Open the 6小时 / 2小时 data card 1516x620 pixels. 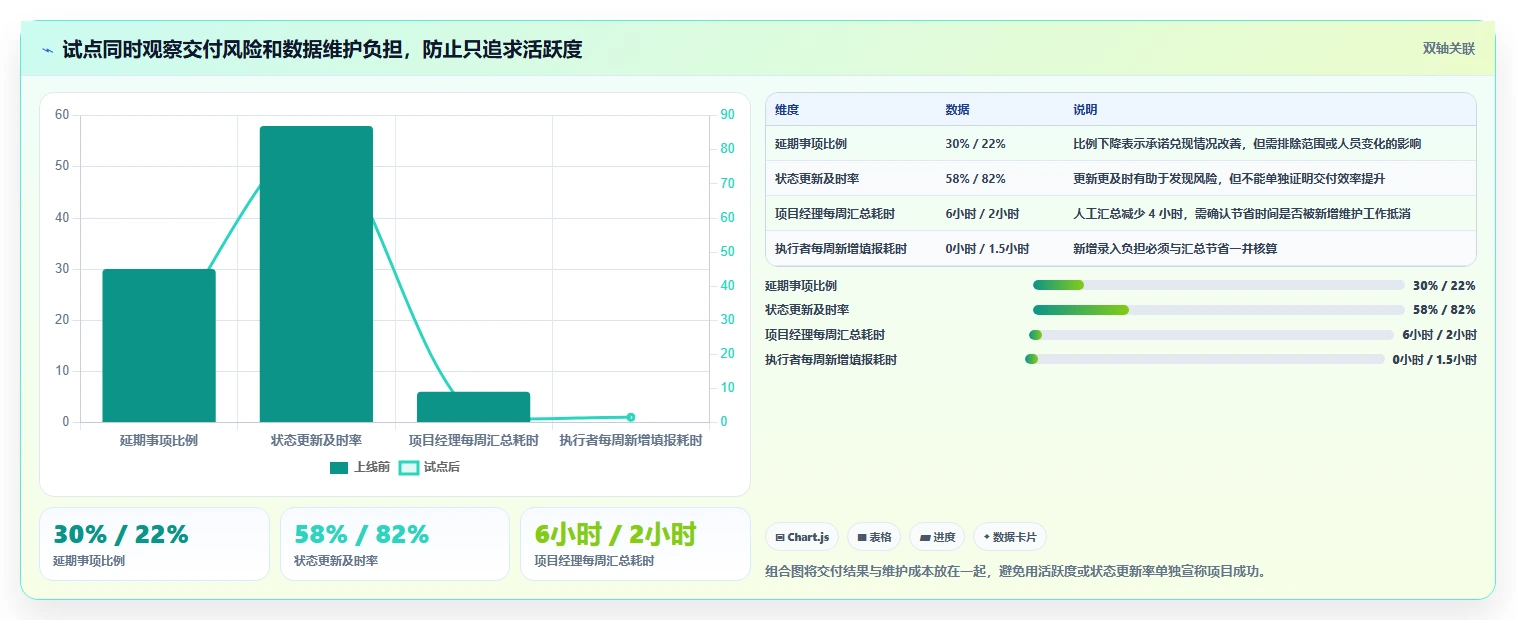click(x=635, y=544)
